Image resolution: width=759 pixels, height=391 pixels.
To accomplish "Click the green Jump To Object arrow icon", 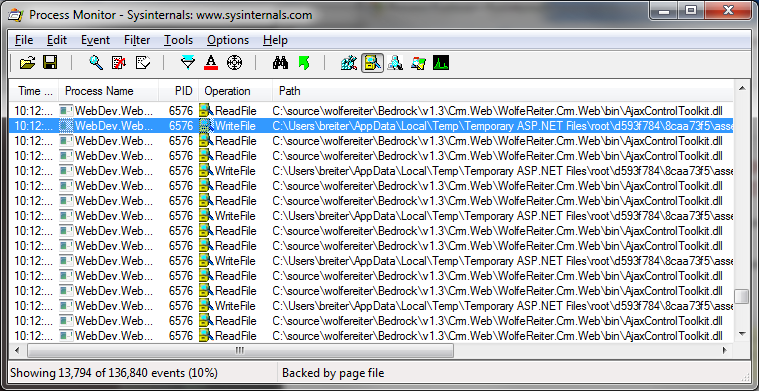I will (304, 63).
